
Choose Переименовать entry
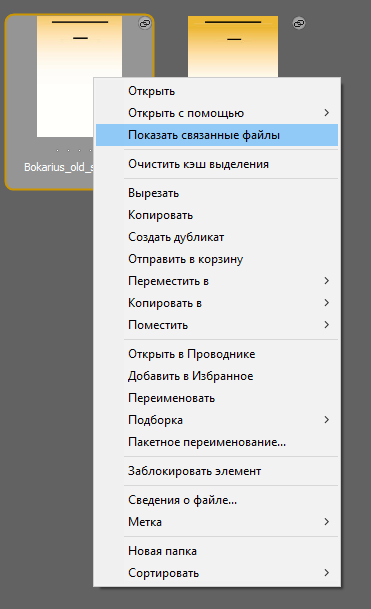(217, 398)
